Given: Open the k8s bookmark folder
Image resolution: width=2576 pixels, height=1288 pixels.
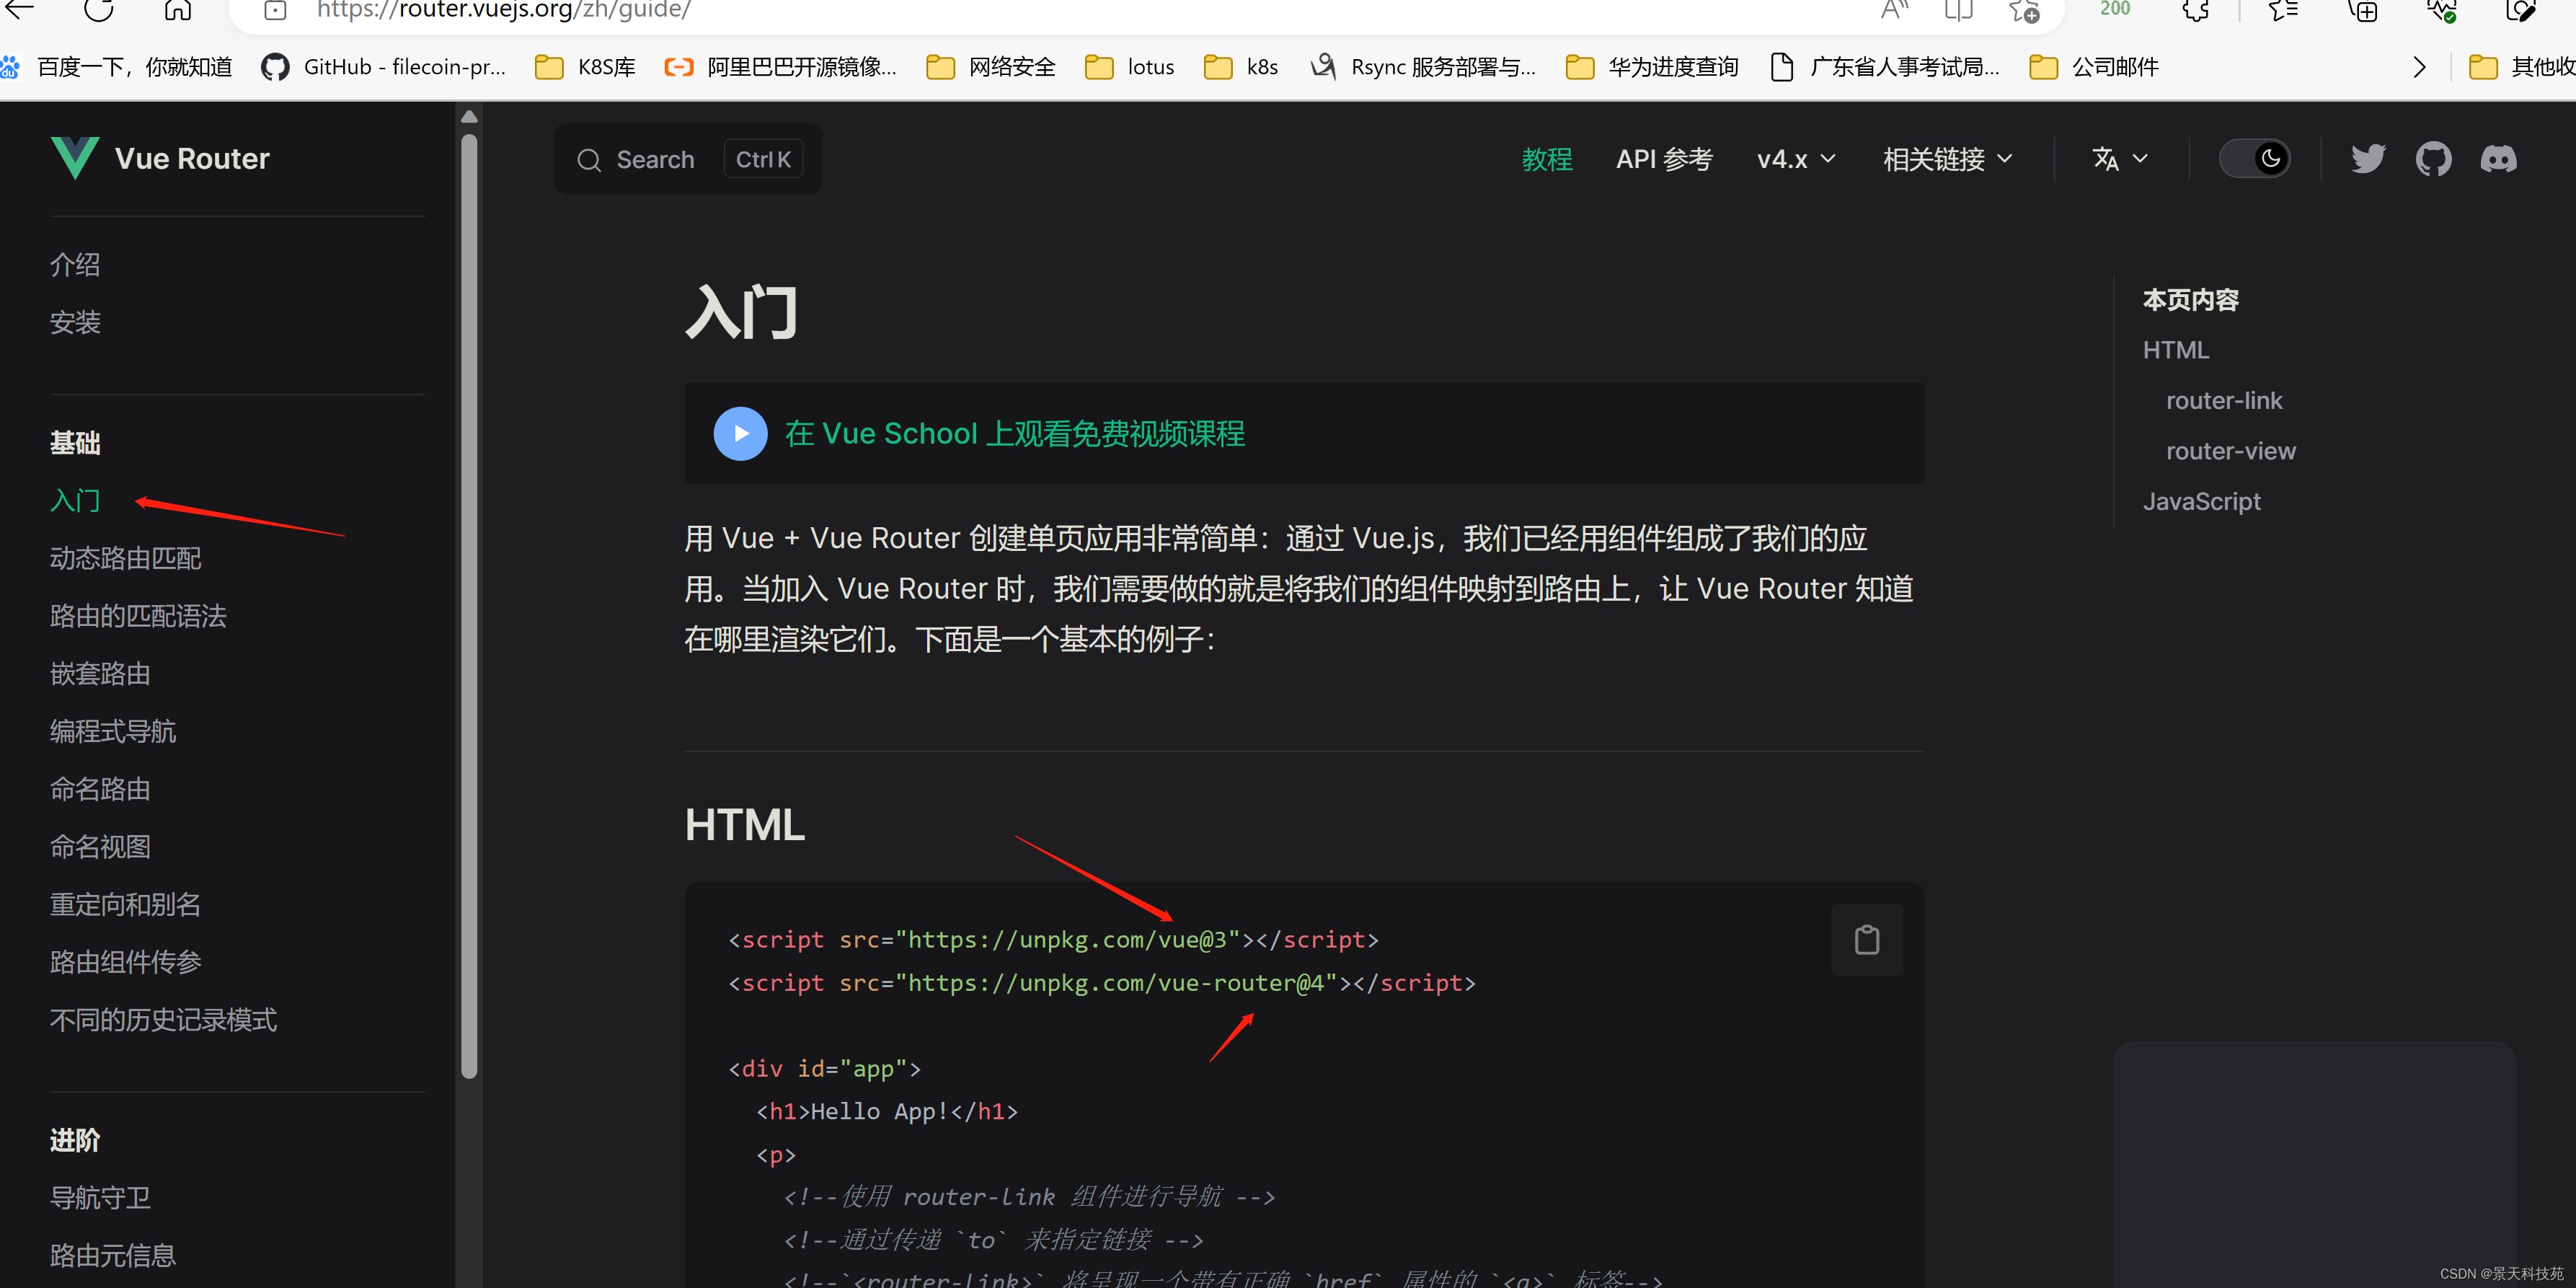Looking at the screenshot, I should (x=1241, y=67).
